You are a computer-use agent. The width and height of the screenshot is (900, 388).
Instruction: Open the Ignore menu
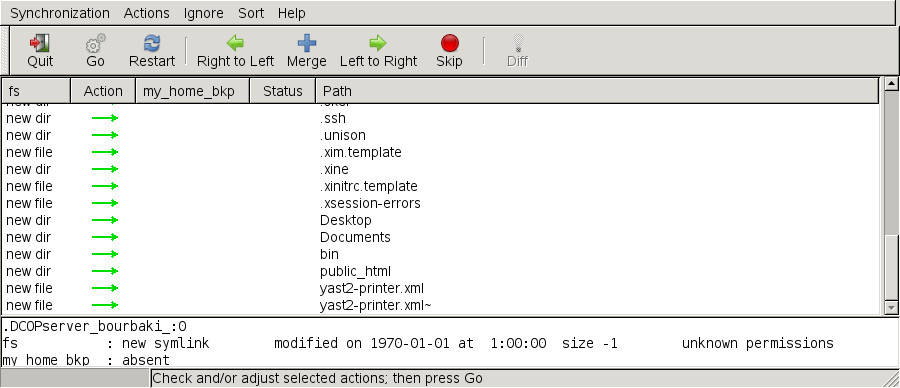click(x=204, y=13)
